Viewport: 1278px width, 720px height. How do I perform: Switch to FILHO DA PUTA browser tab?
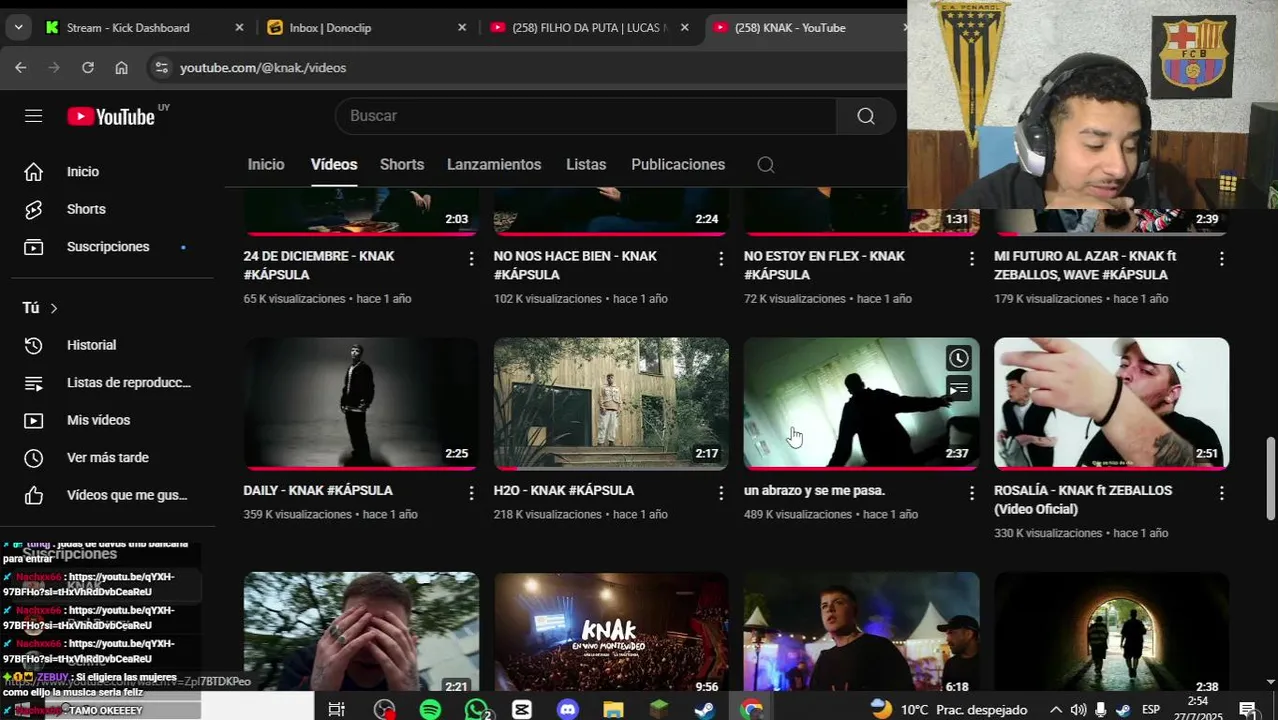point(588,28)
